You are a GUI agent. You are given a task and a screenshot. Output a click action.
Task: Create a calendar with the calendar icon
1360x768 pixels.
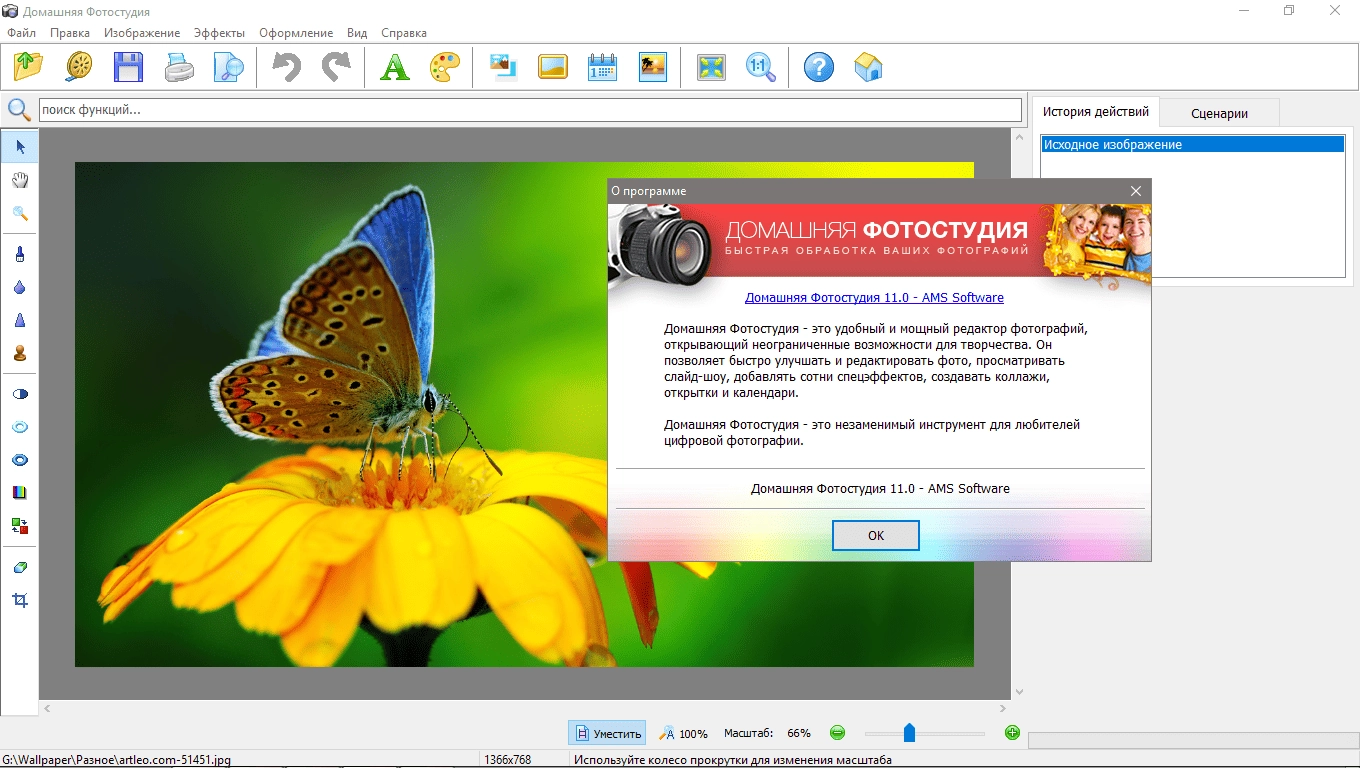coord(603,67)
